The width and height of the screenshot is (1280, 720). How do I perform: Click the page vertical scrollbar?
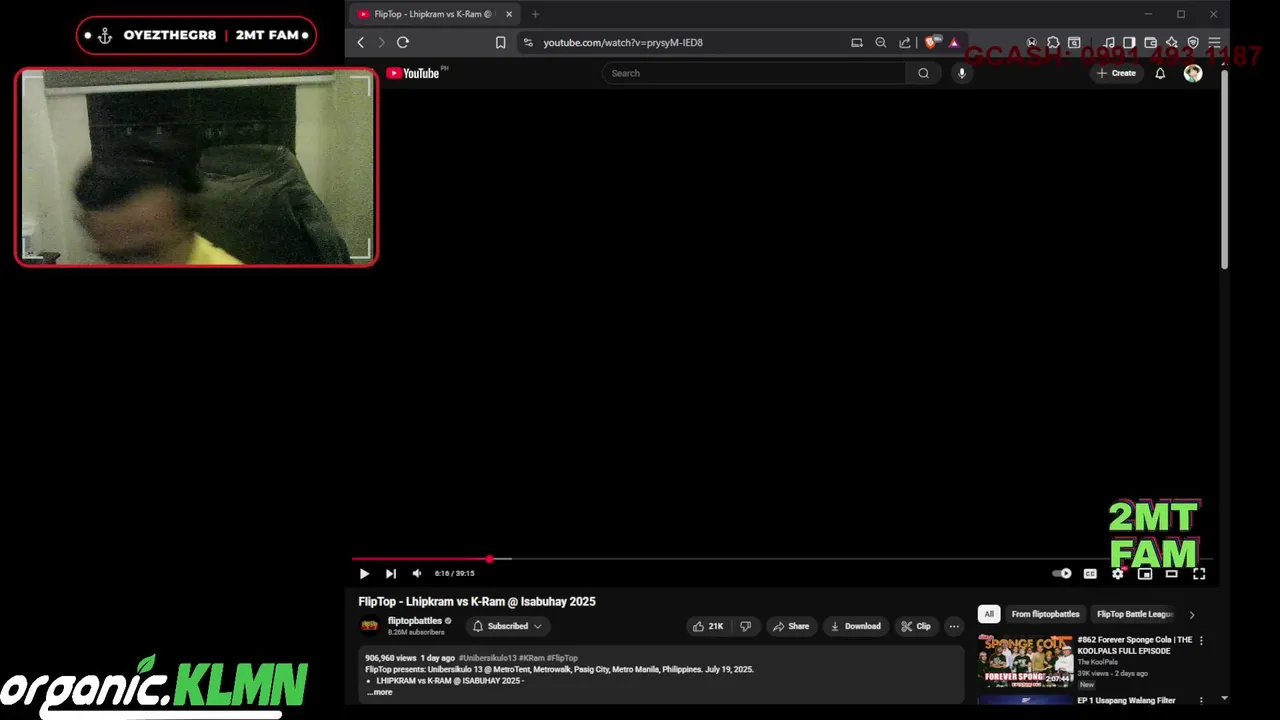pyautogui.click(x=1224, y=170)
